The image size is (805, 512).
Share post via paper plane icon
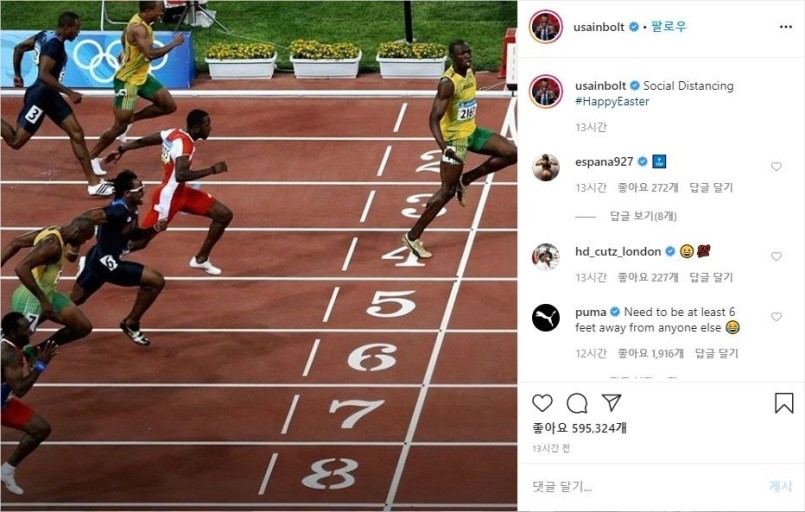click(611, 403)
